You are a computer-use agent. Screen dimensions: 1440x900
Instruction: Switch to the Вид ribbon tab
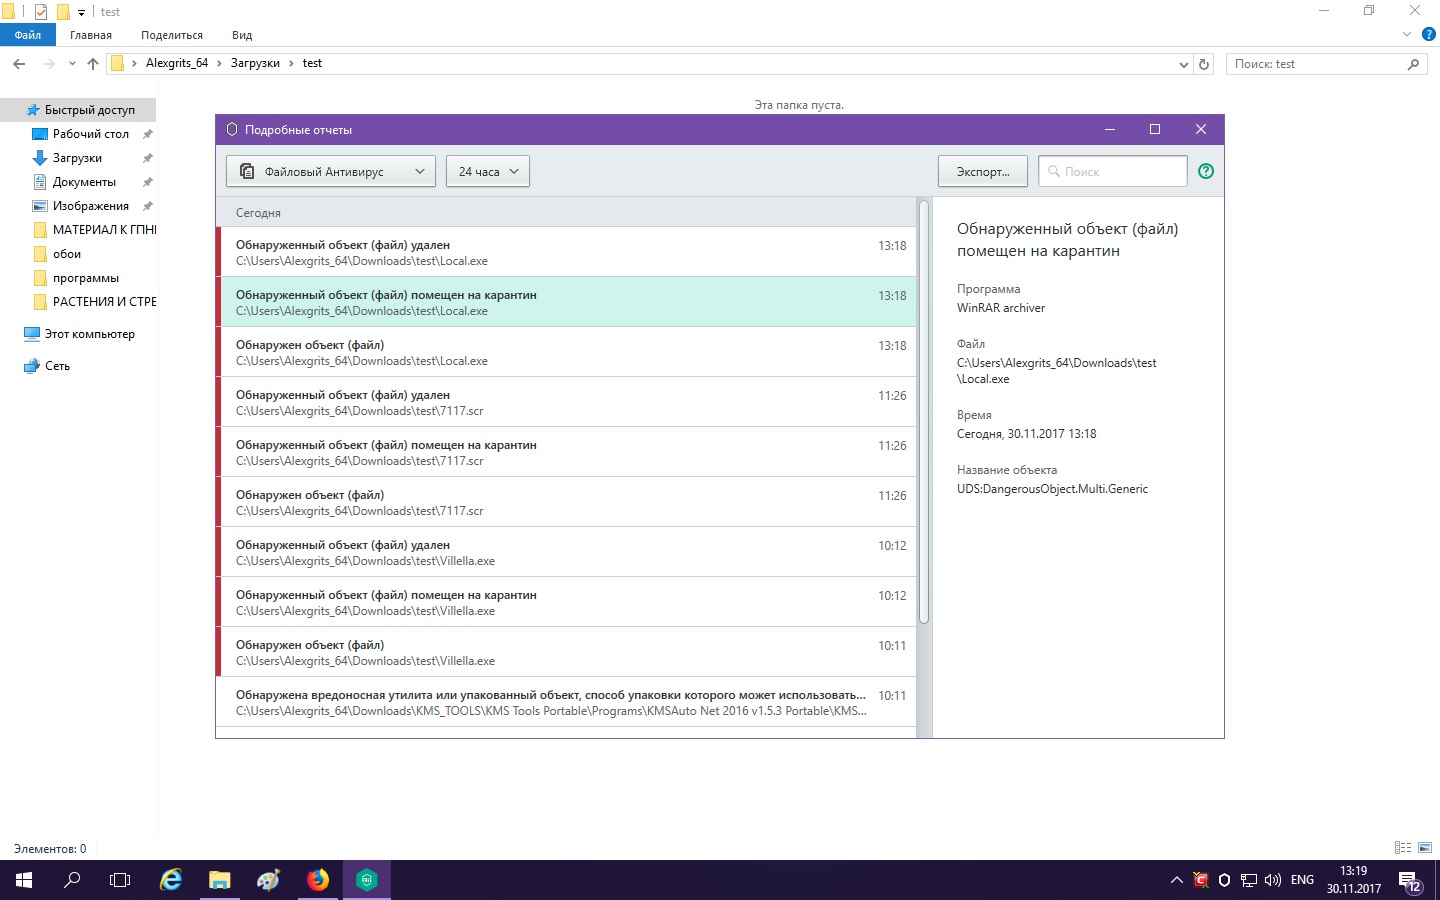[x=242, y=35]
